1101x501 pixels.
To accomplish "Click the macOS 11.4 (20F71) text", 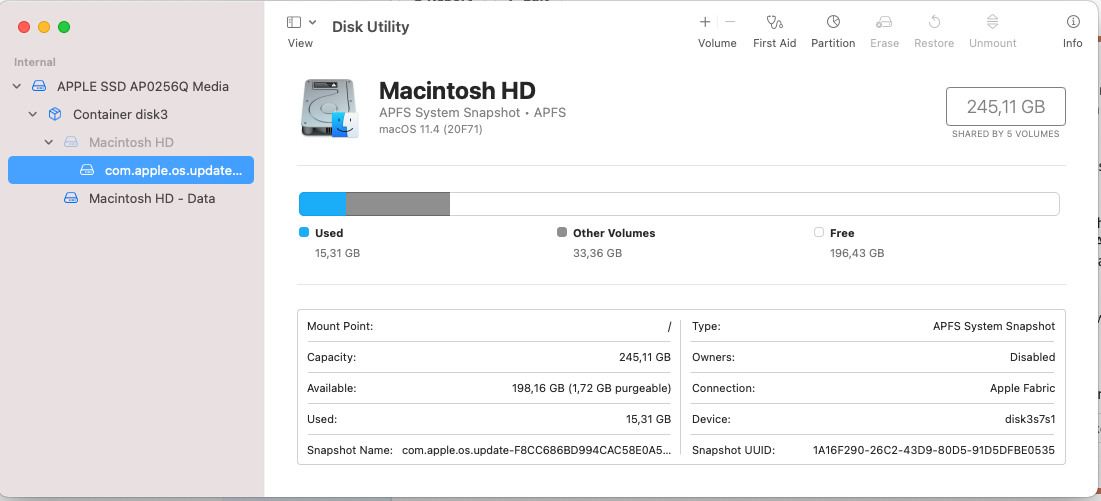I will coord(430,129).
